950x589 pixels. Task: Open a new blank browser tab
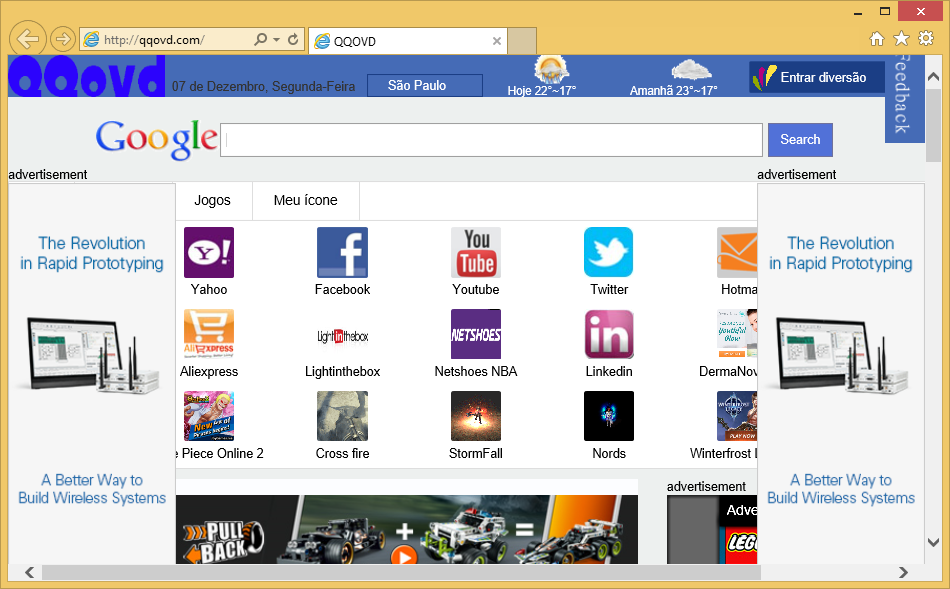(522, 41)
